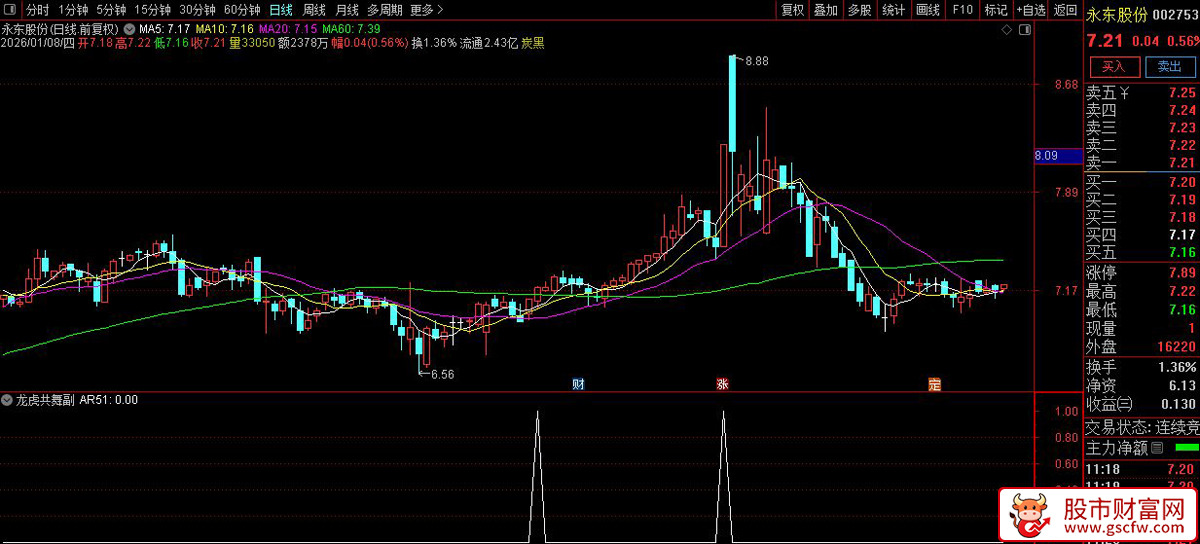The image size is (1200, 544).
Task: Switch to 1分钟 period
Action: pos(73,10)
